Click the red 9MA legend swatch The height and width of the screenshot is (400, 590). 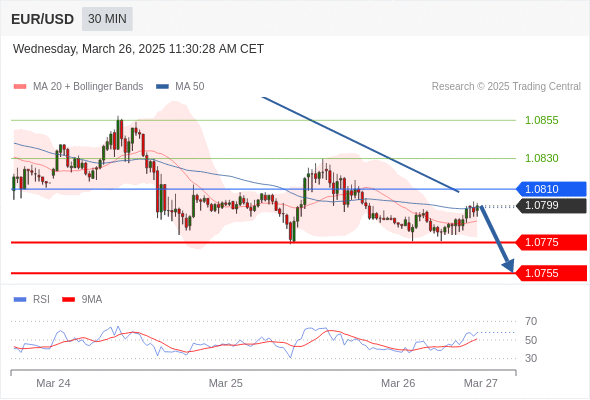tap(68, 300)
